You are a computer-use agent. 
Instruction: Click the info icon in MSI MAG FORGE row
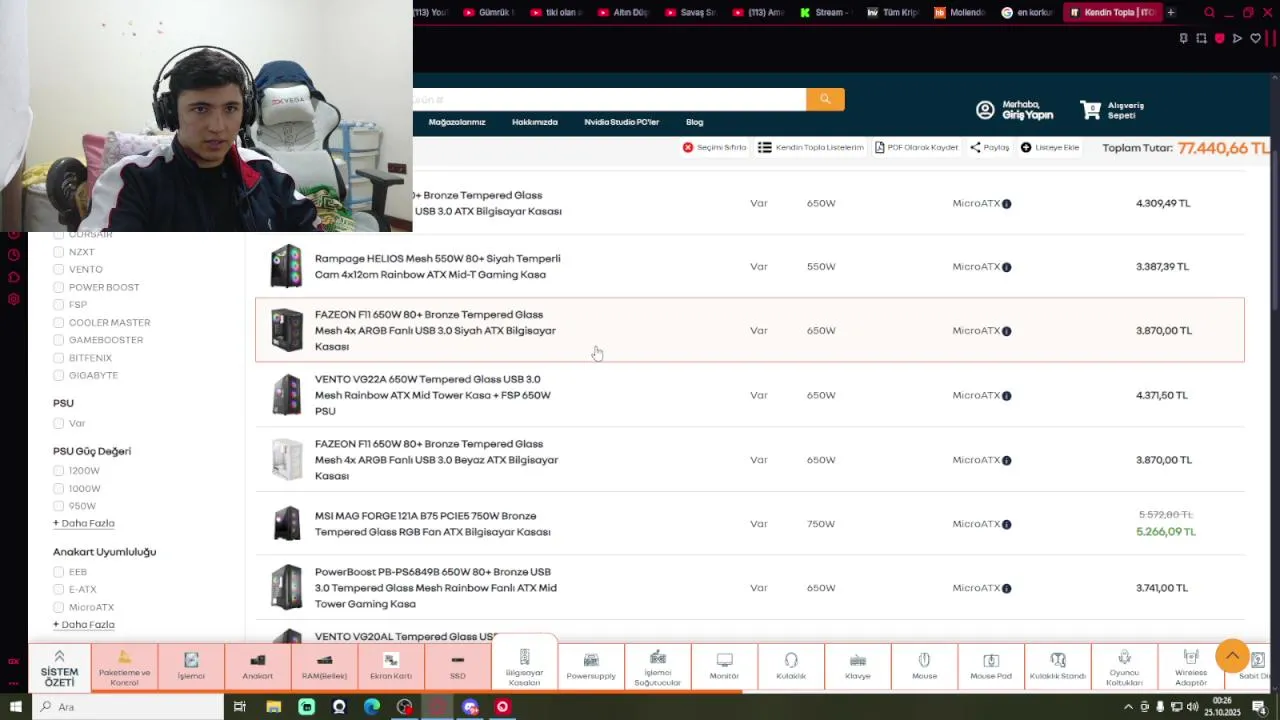[x=1006, y=524]
